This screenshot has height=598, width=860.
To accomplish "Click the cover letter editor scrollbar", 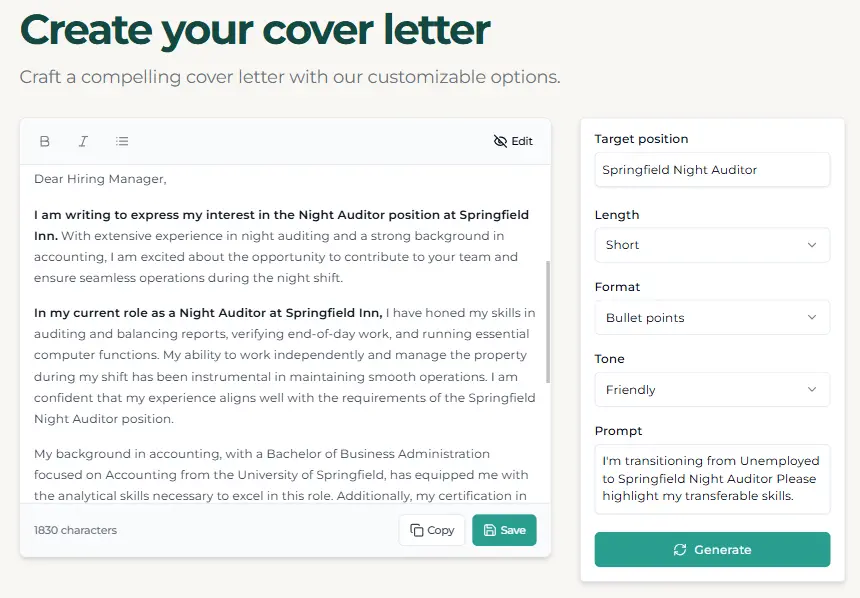I will pos(547,322).
